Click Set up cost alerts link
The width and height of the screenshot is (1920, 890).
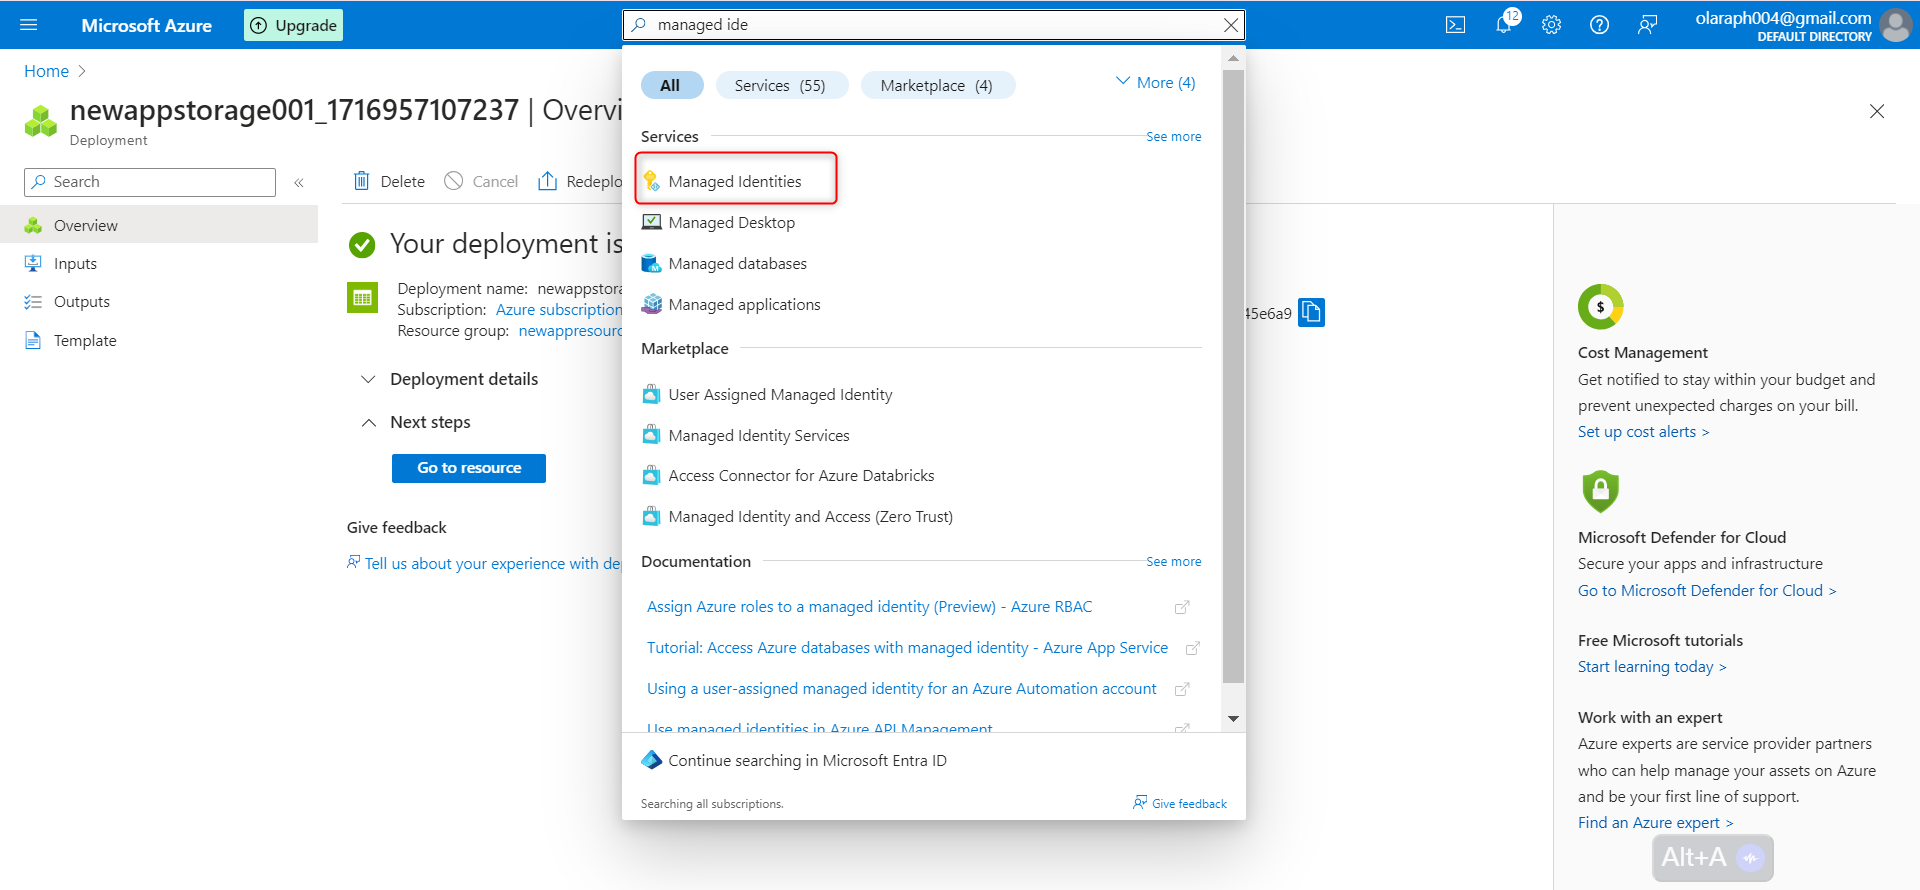(1644, 432)
